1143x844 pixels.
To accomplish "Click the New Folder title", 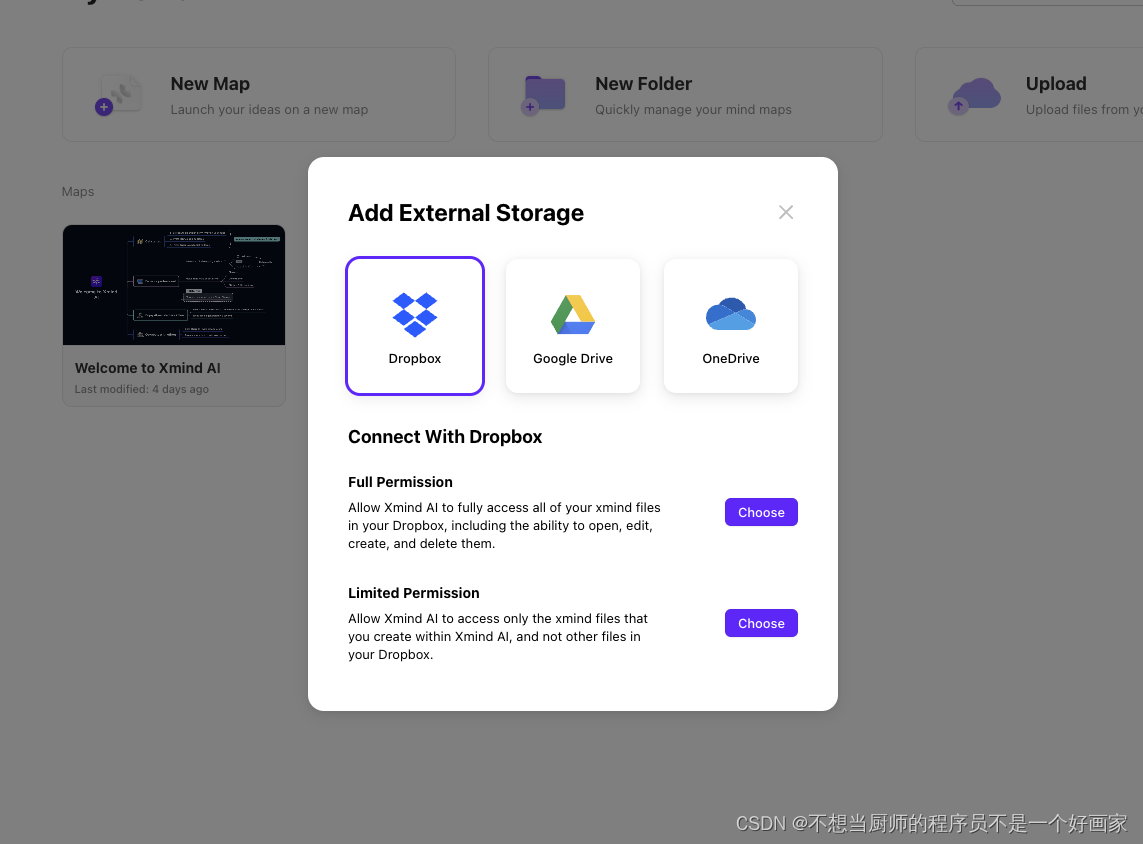I will 644,84.
